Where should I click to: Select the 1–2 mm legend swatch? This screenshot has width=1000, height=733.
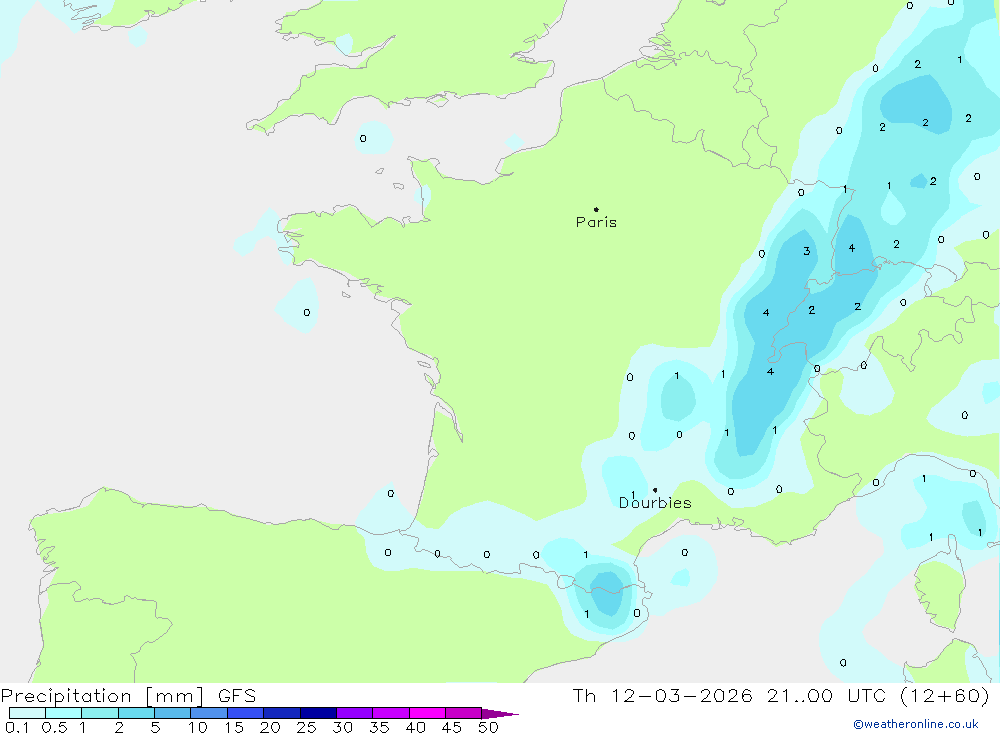click(100, 713)
